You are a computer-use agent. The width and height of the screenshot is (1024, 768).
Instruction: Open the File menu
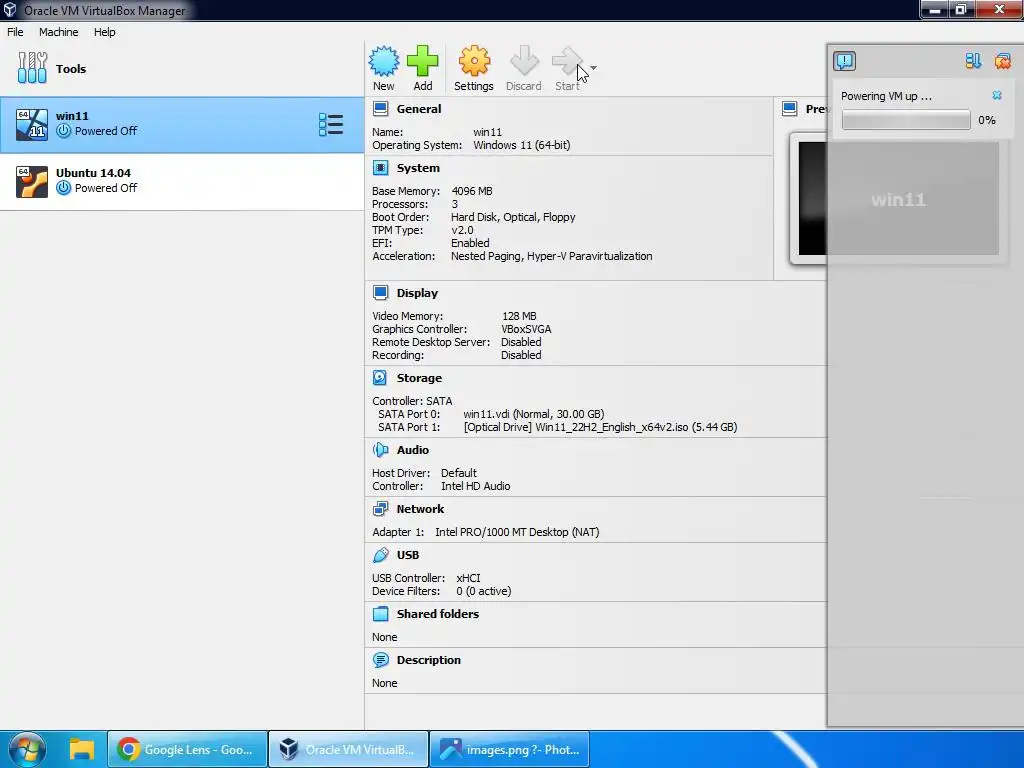(x=15, y=32)
